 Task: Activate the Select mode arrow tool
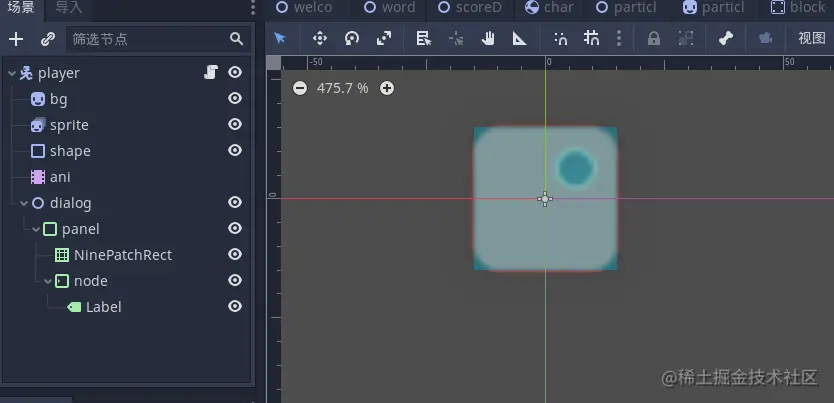pos(280,38)
